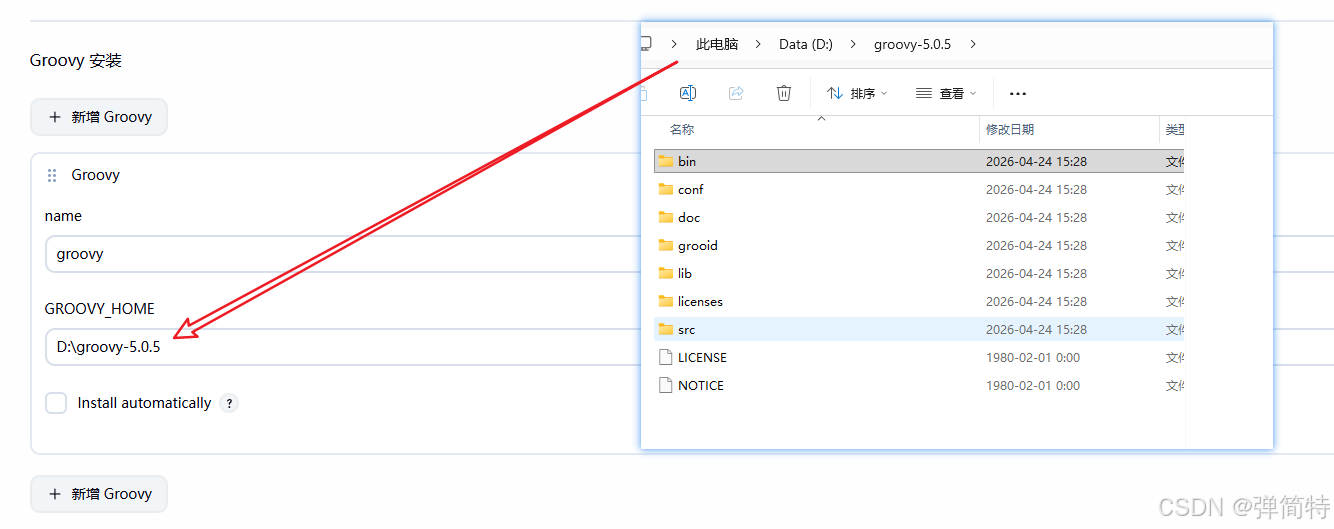This screenshot has width=1334, height=529.
Task: Click the grooid folder icon
Action: [x=666, y=245]
